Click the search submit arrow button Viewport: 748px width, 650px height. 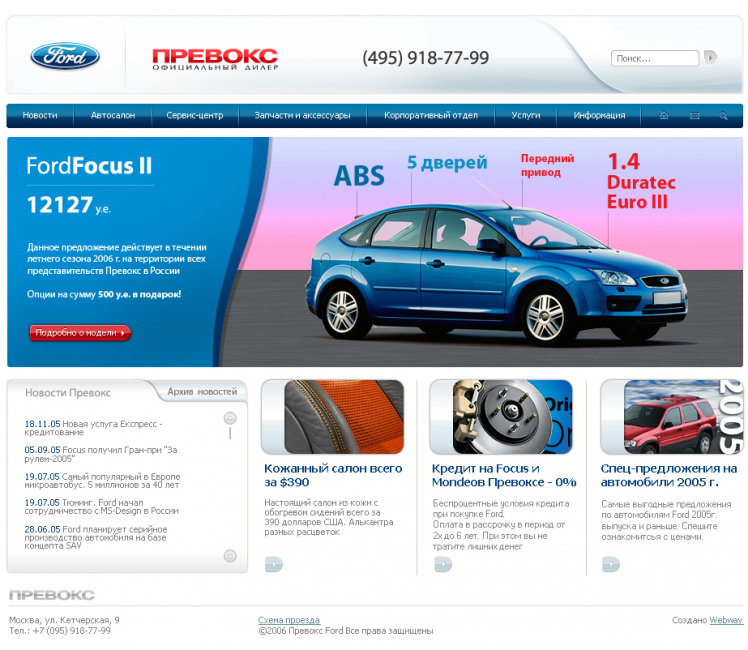pos(710,58)
